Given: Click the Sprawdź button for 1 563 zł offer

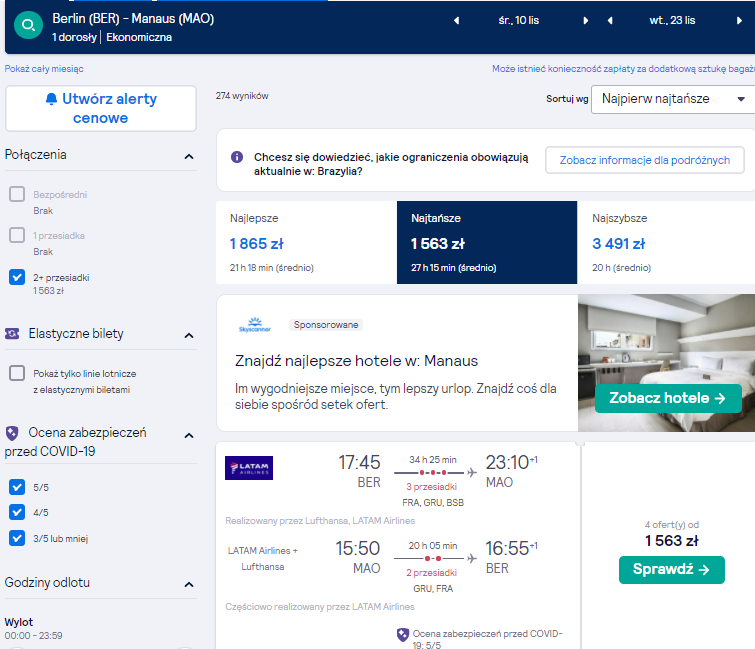Looking at the screenshot, I should click(672, 570).
